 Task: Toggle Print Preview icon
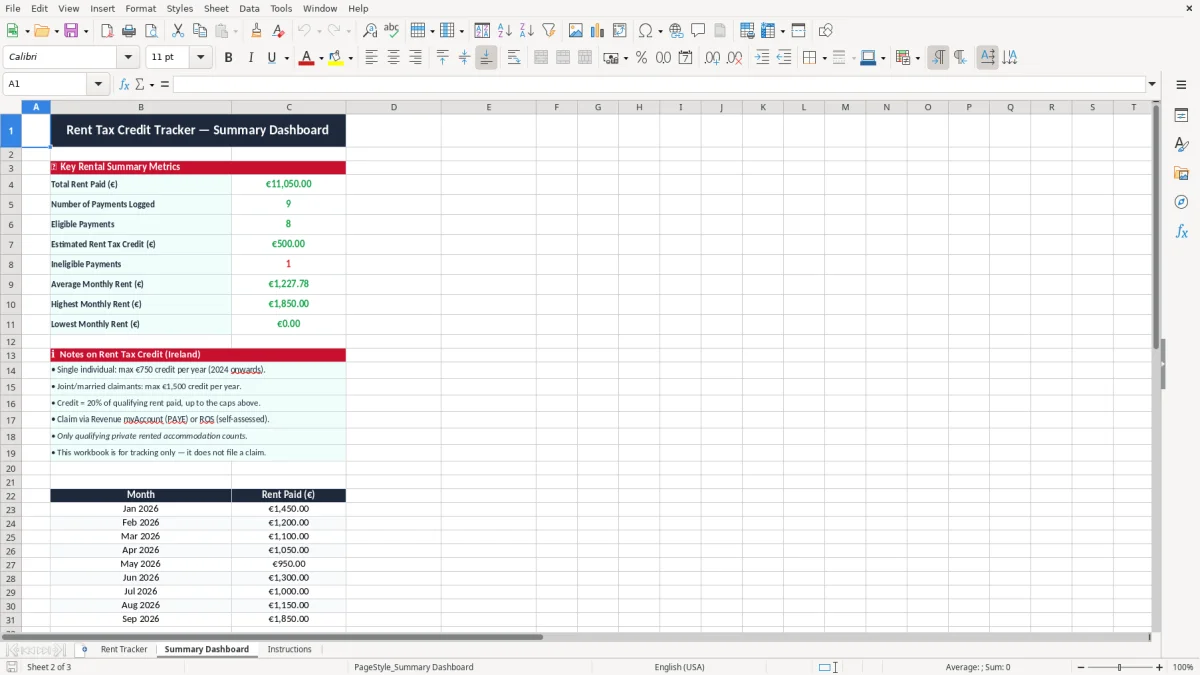150,31
